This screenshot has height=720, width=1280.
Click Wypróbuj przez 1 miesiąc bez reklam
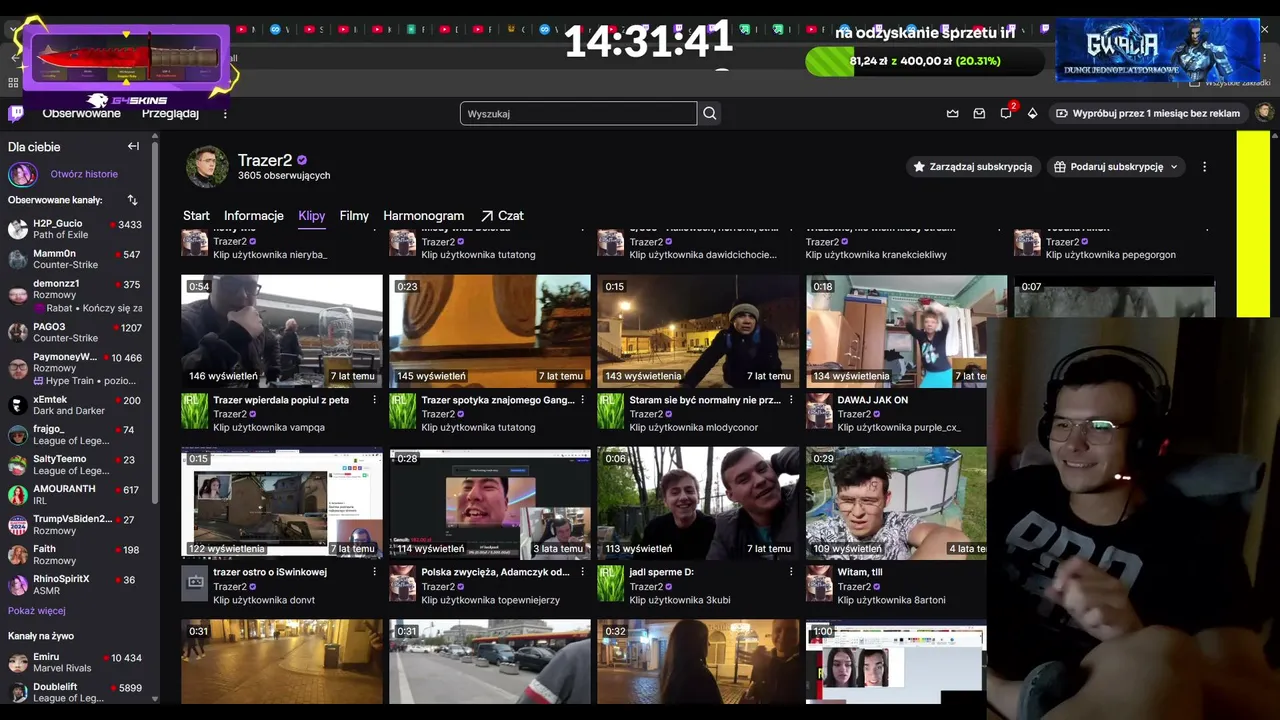[1148, 113]
